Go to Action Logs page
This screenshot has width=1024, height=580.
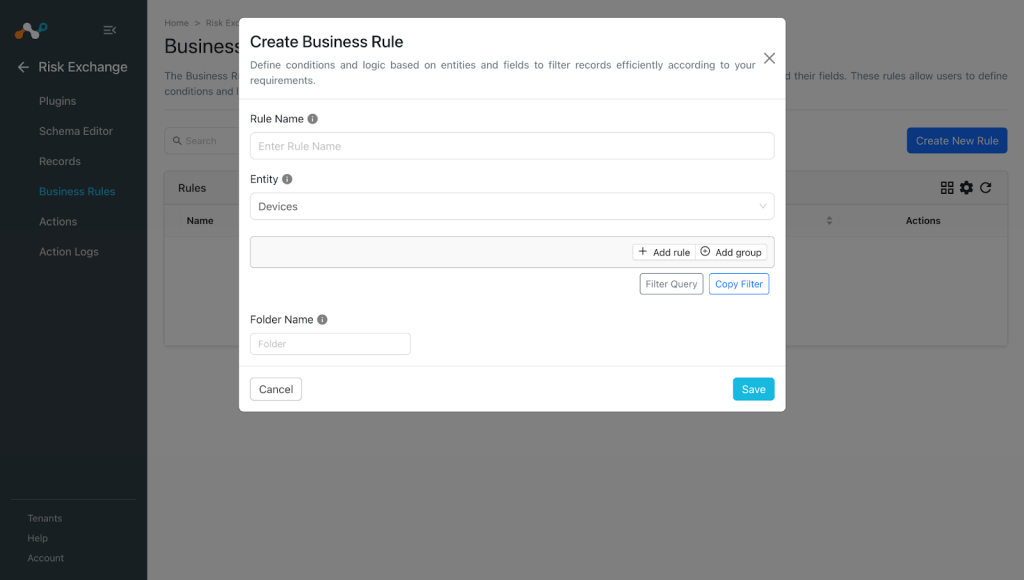(69, 251)
